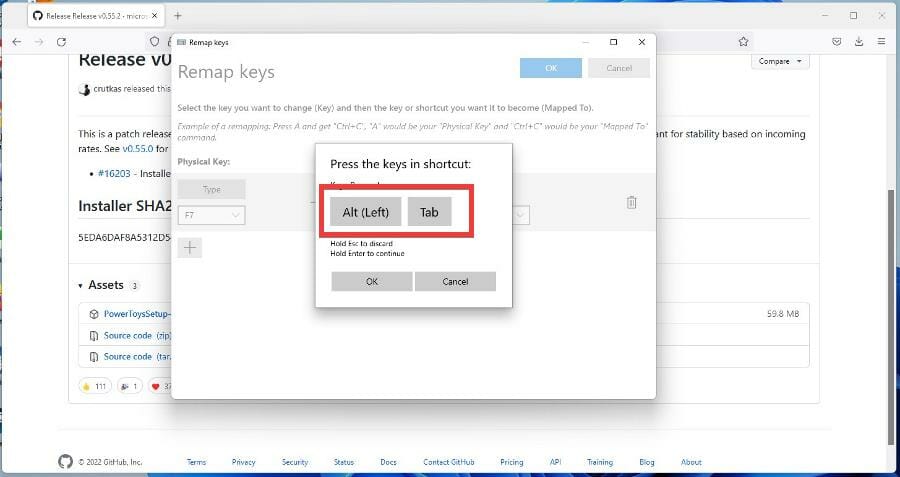Click the heart reaction button
Image resolution: width=900 pixels, height=477 pixels.
tap(160, 386)
